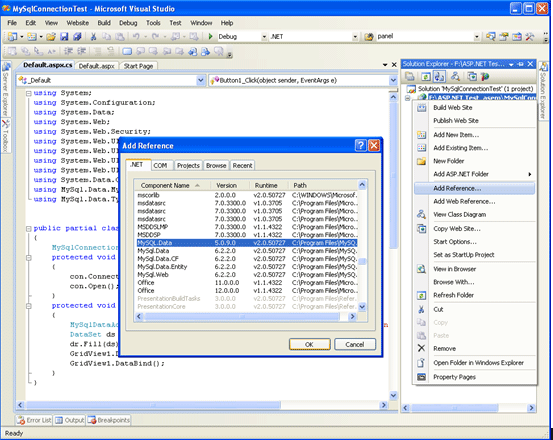Image resolution: width=553 pixels, height=440 pixels.
Task: Open the Output tab at bottom
Action: click(70, 420)
